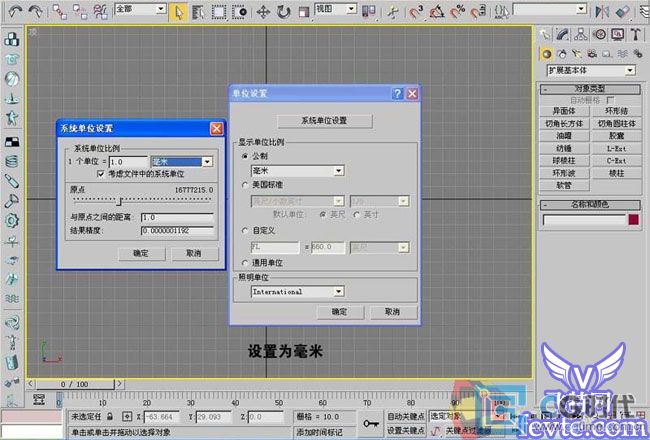The image size is (650, 440).
Task: Click the Unlink Selection icon
Action: point(80,12)
